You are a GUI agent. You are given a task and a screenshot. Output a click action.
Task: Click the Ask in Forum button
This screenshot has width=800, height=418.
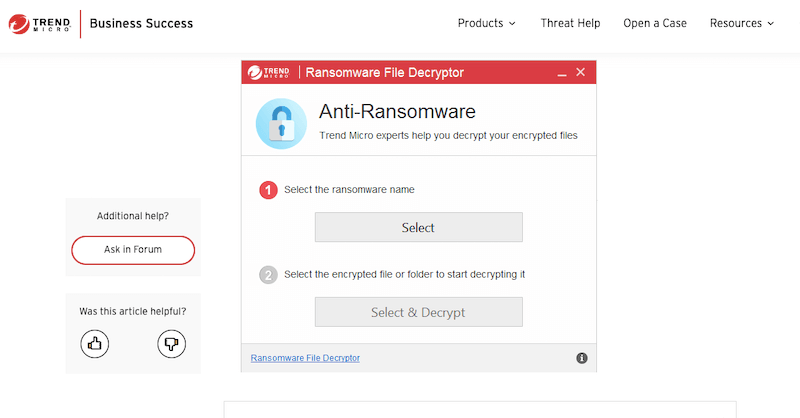(133, 250)
